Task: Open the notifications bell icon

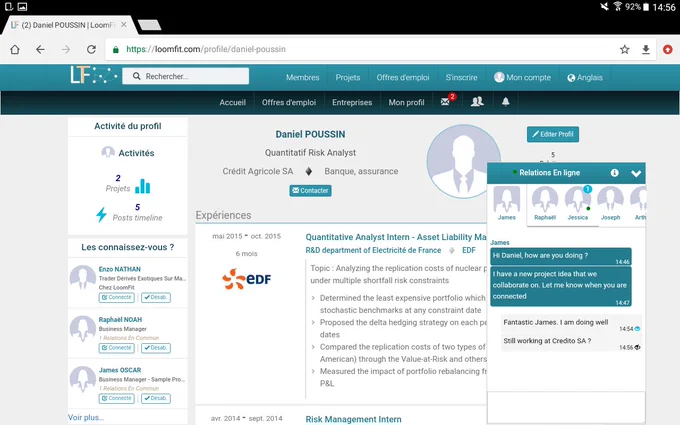Action: (x=506, y=102)
